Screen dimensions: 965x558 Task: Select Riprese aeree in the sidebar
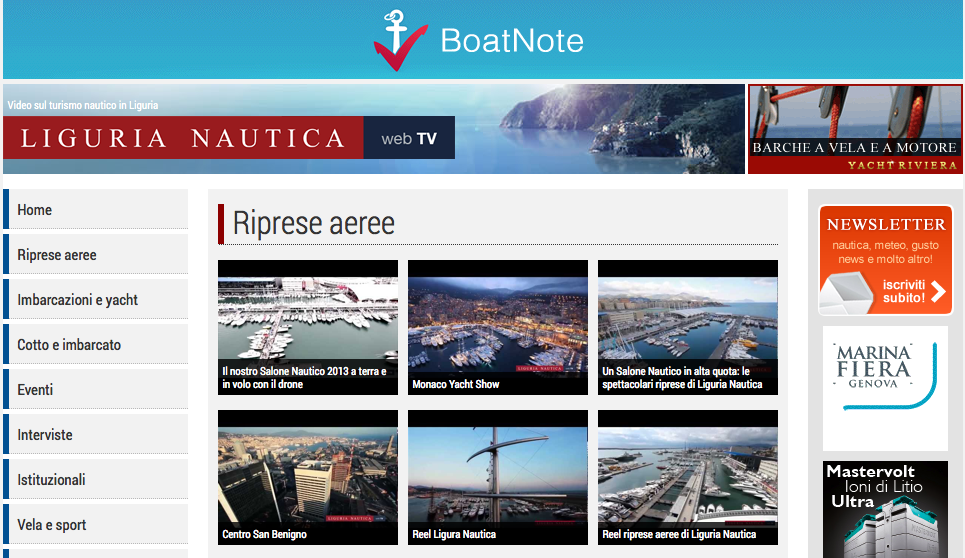pyautogui.click(x=95, y=254)
